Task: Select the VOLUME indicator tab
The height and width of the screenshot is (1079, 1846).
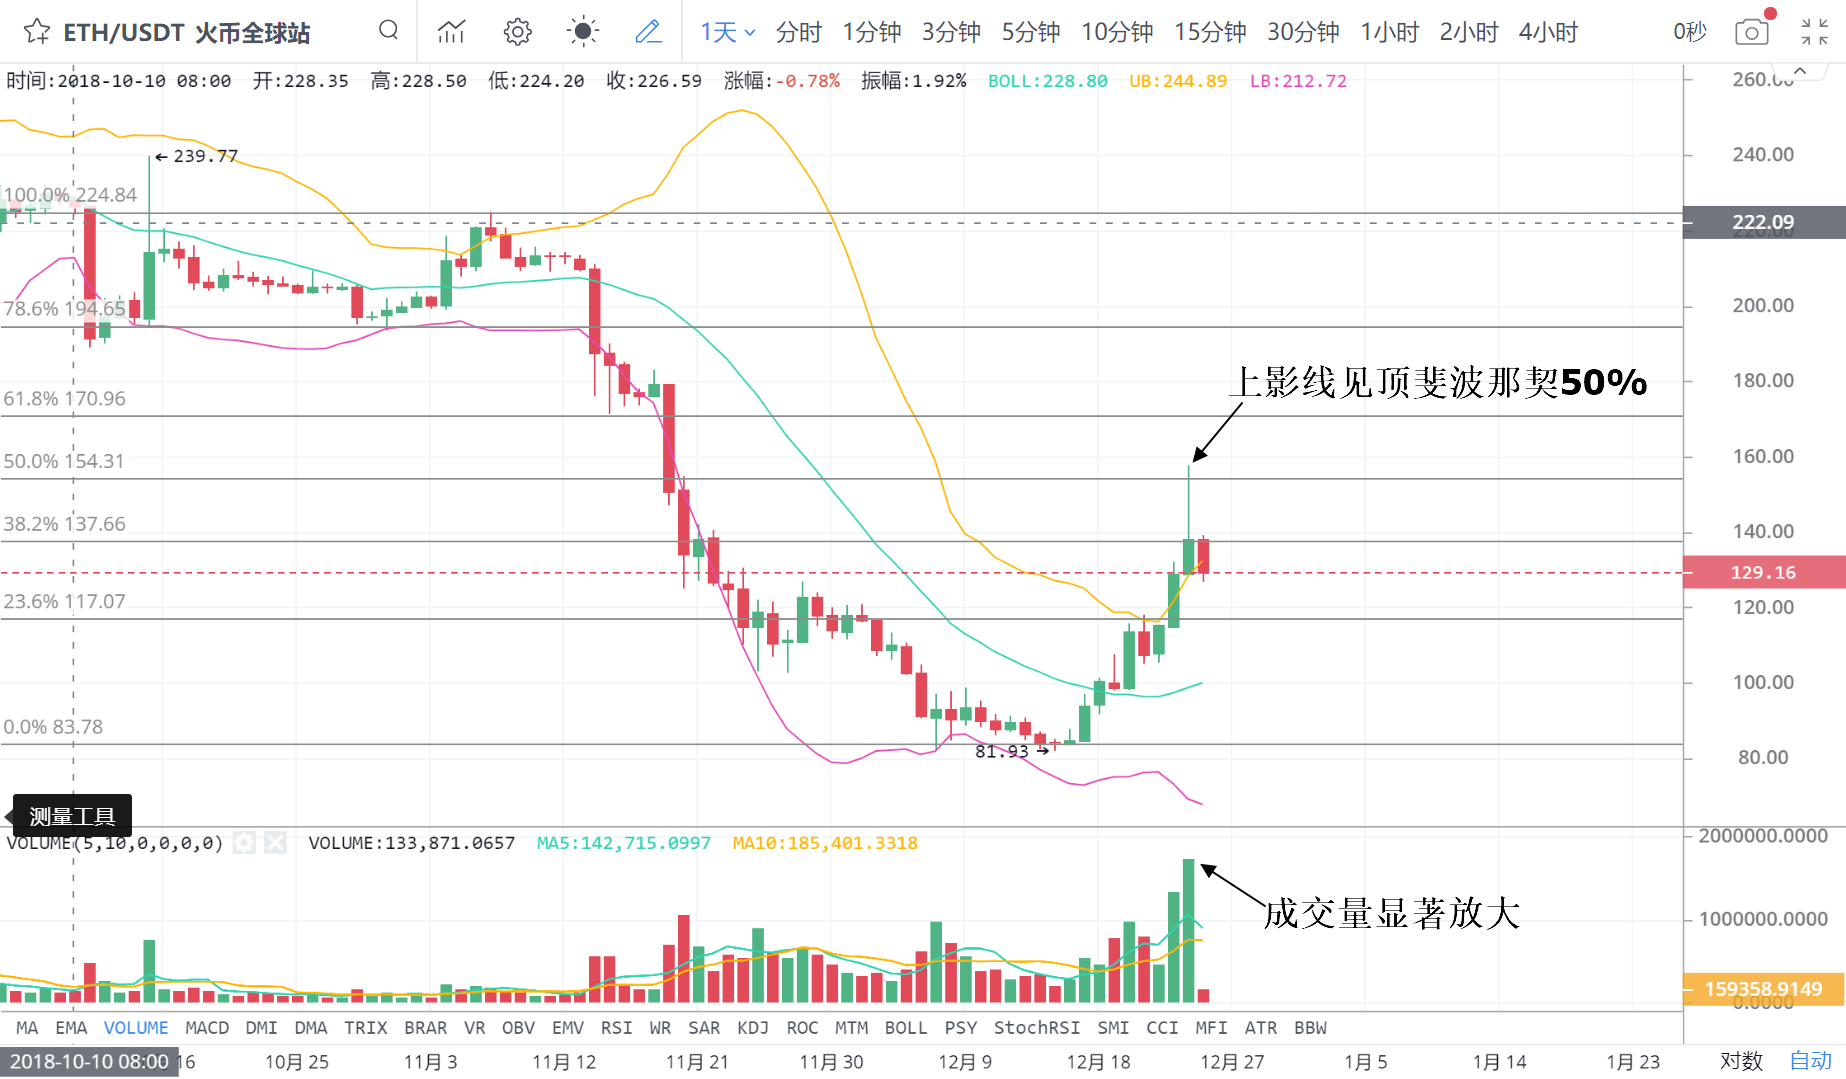Action: point(136,1027)
